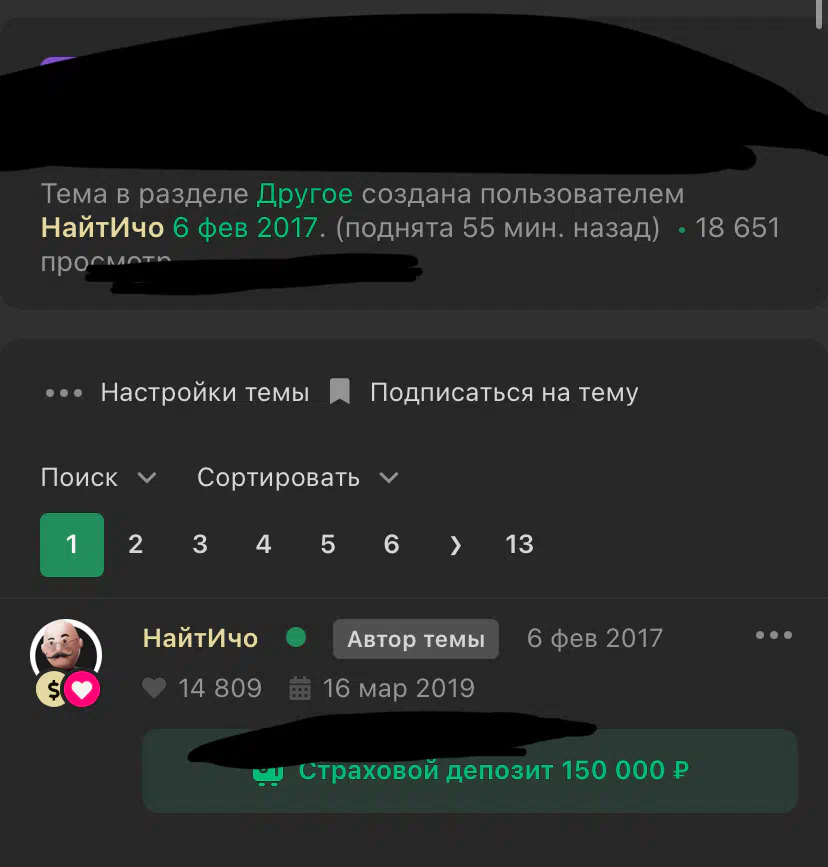Click the pink heart badge on avatar
Image resolution: width=828 pixels, height=867 pixels.
pyautogui.click(x=82, y=690)
